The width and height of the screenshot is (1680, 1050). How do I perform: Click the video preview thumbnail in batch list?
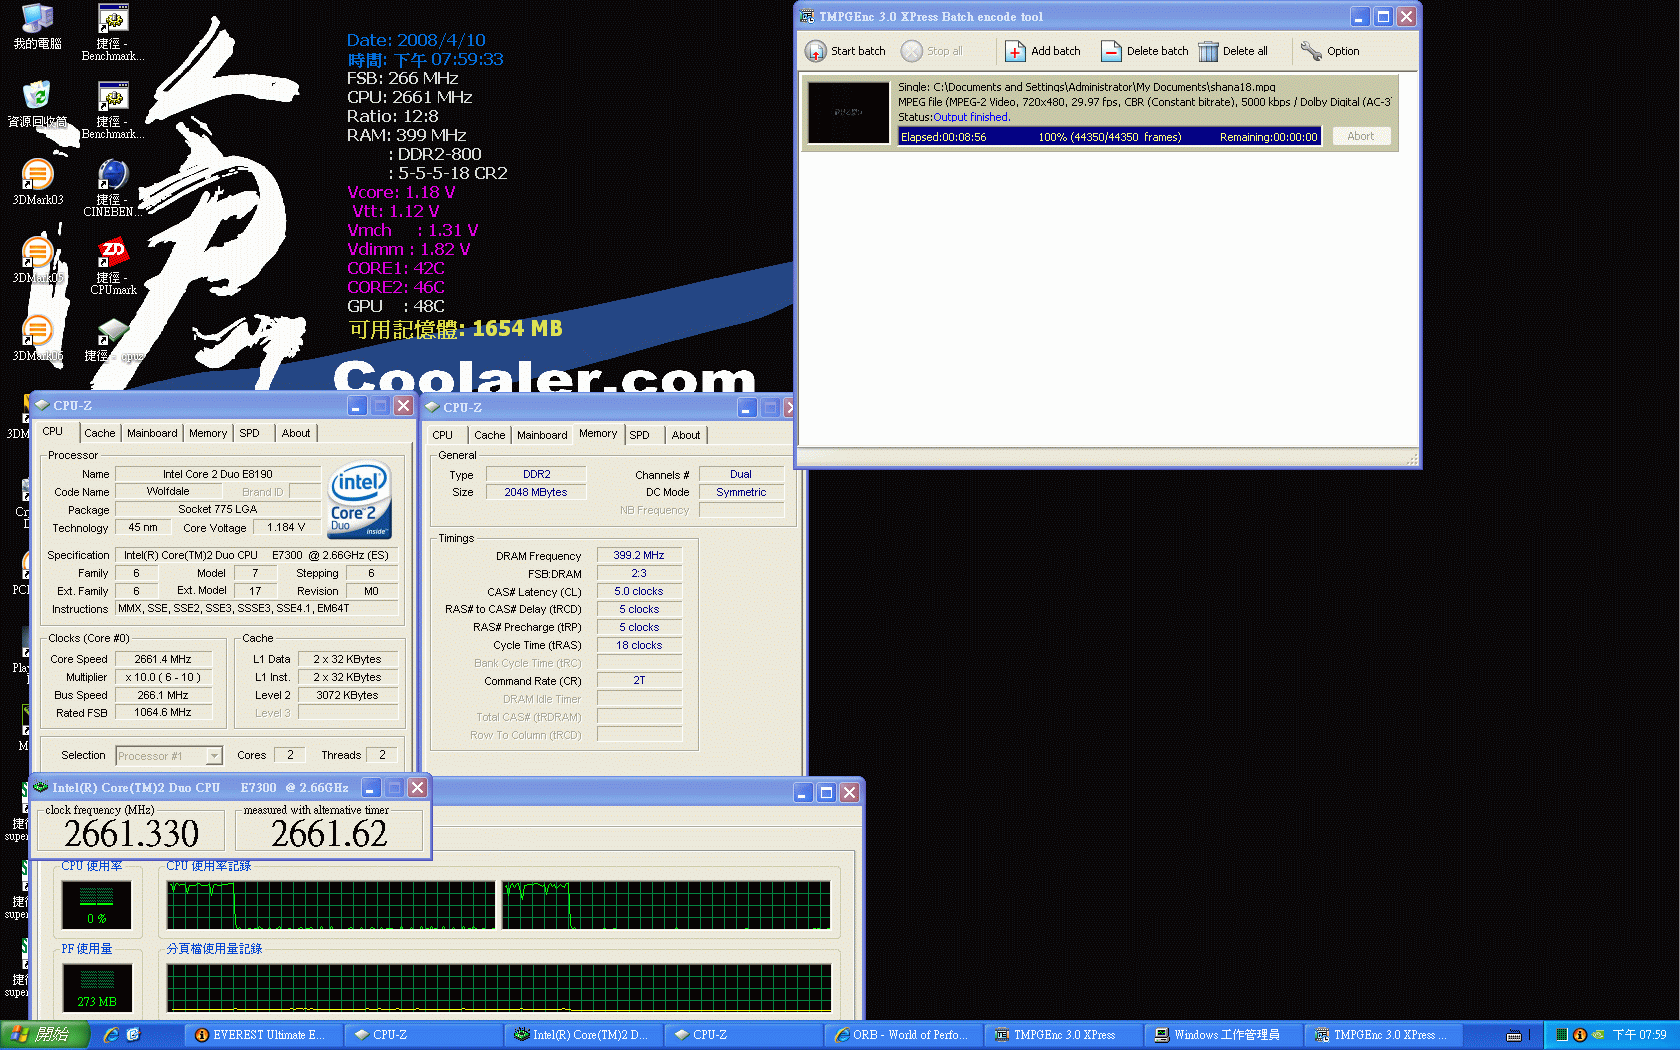pos(848,113)
